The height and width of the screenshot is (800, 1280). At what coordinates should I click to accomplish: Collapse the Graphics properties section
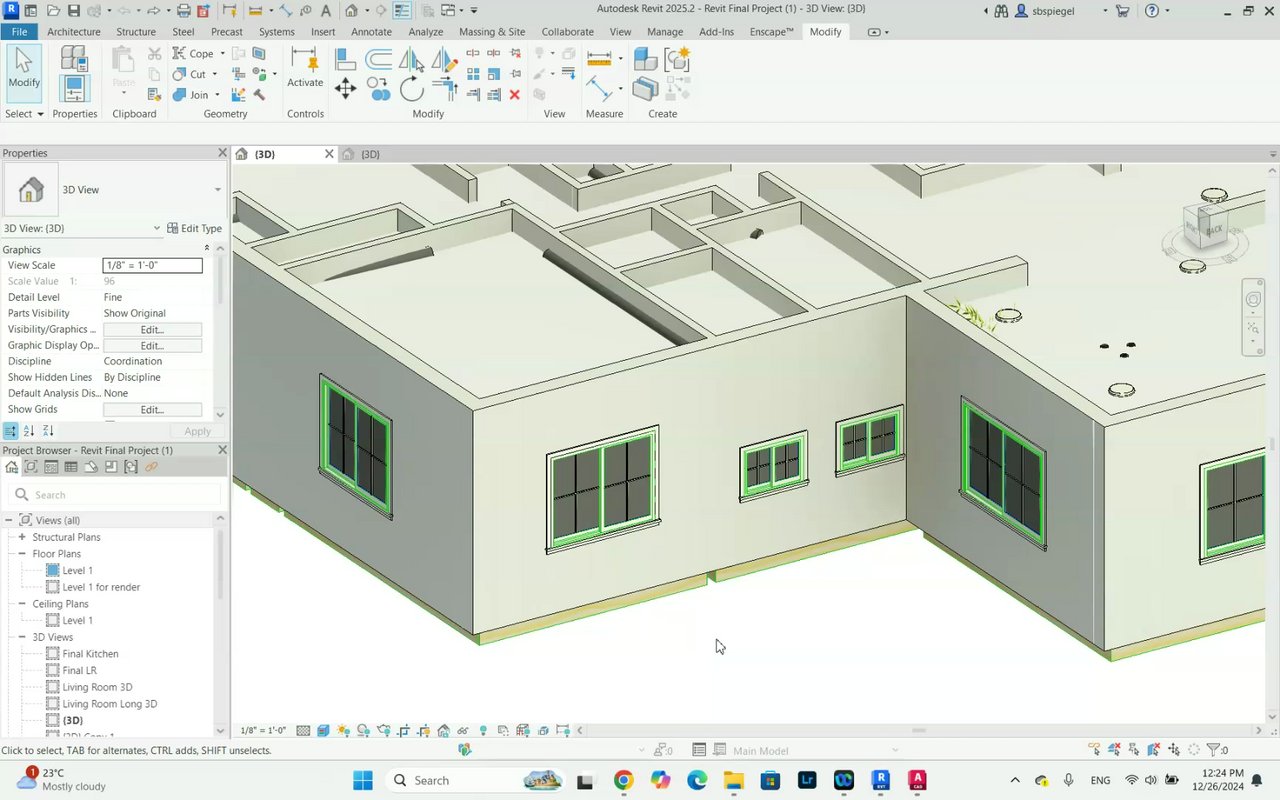[207, 249]
